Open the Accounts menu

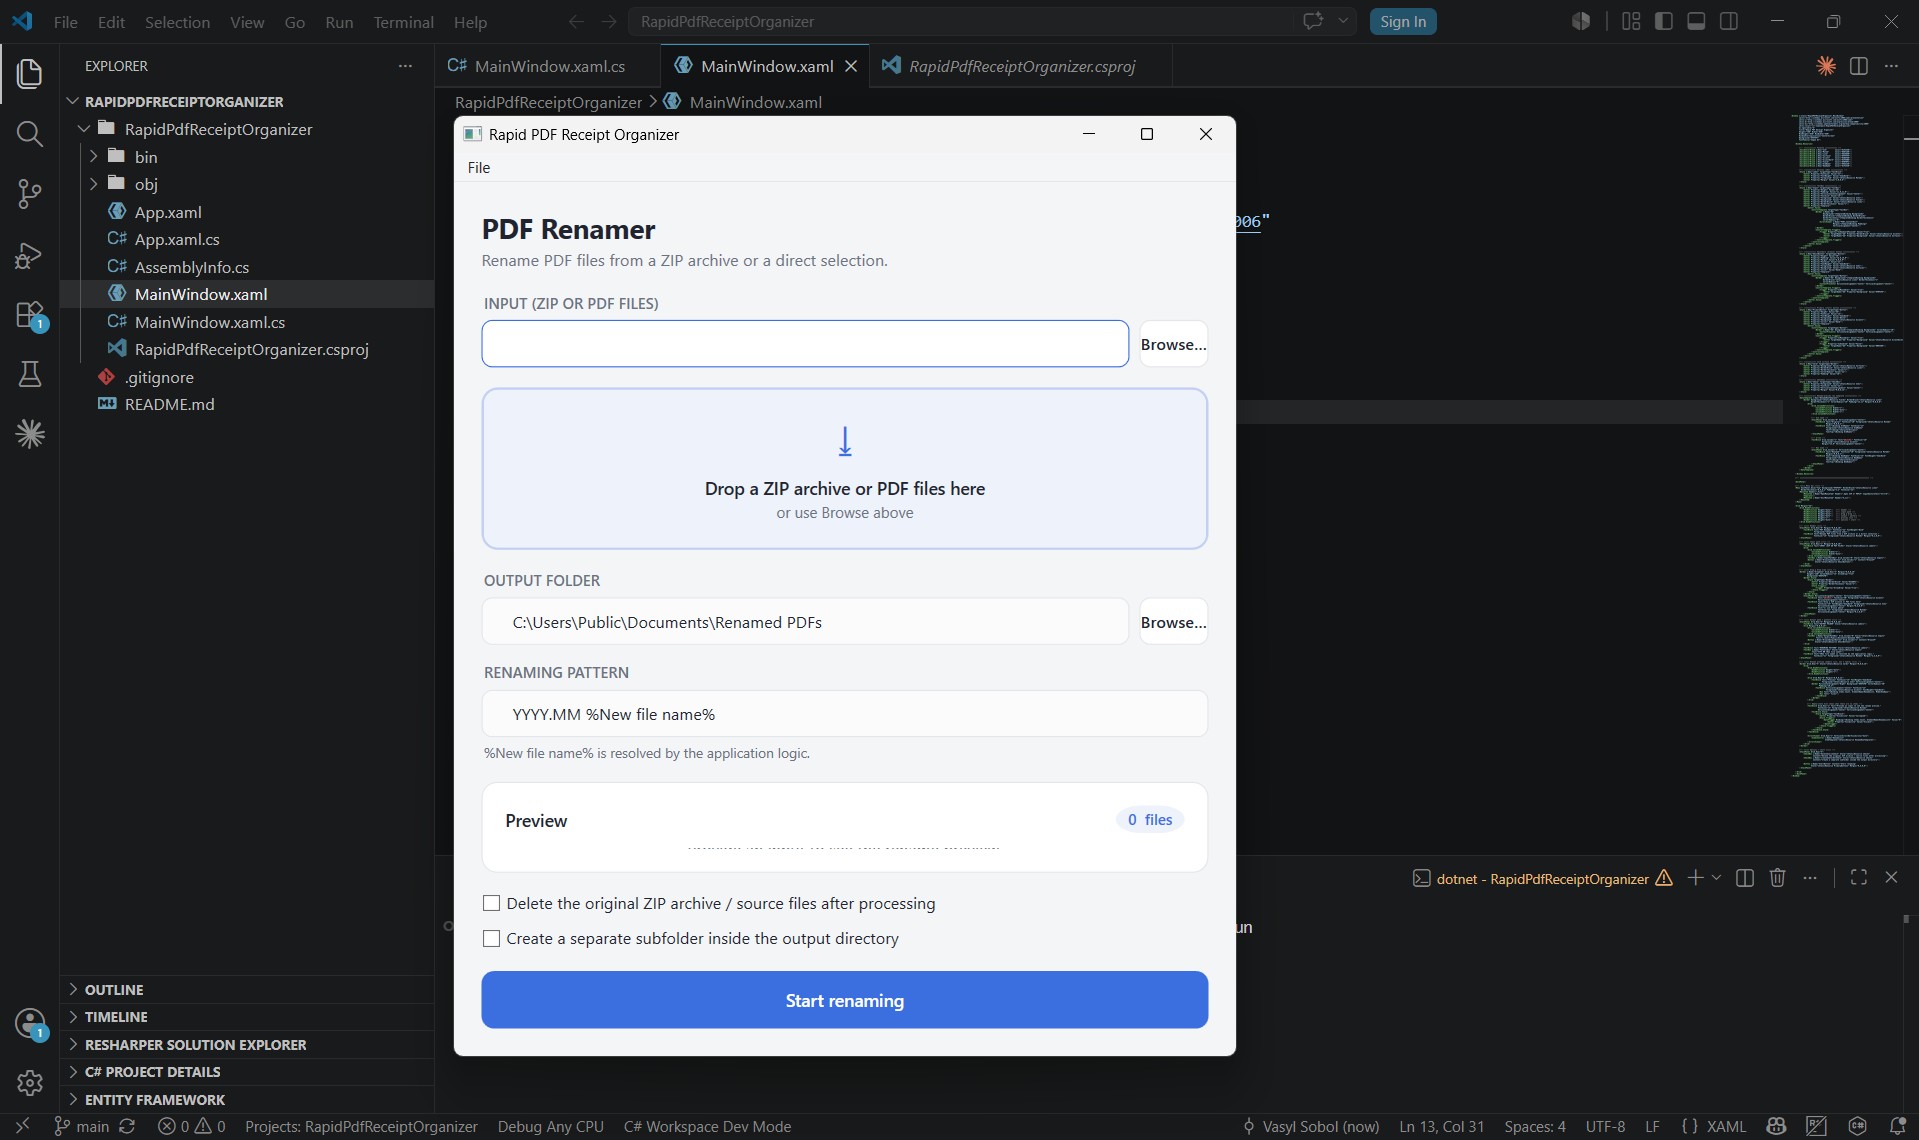[x=29, y=1023]
